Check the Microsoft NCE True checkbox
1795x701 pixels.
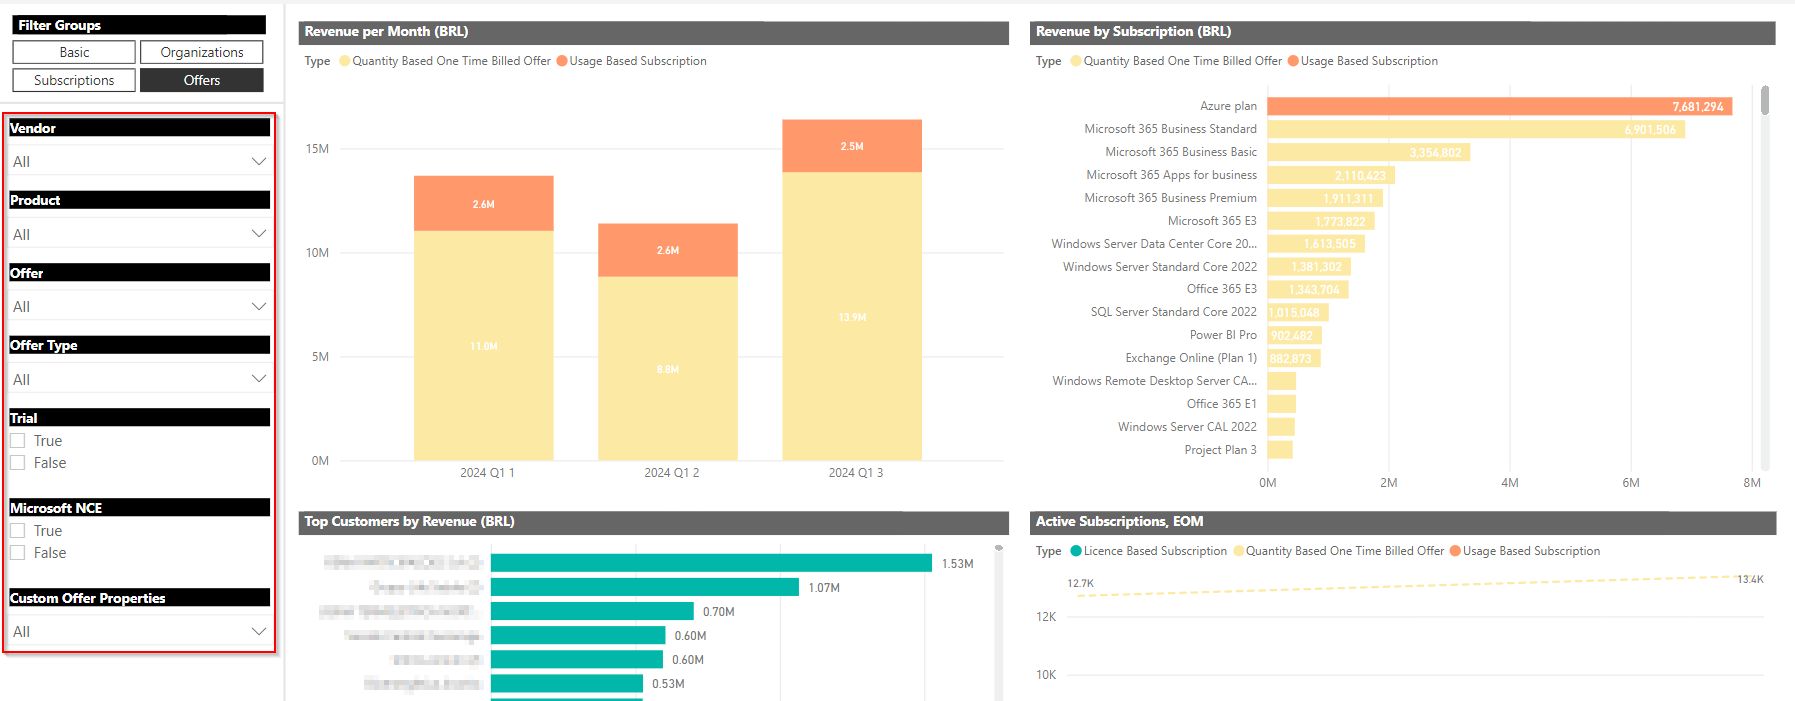[18, 531]
